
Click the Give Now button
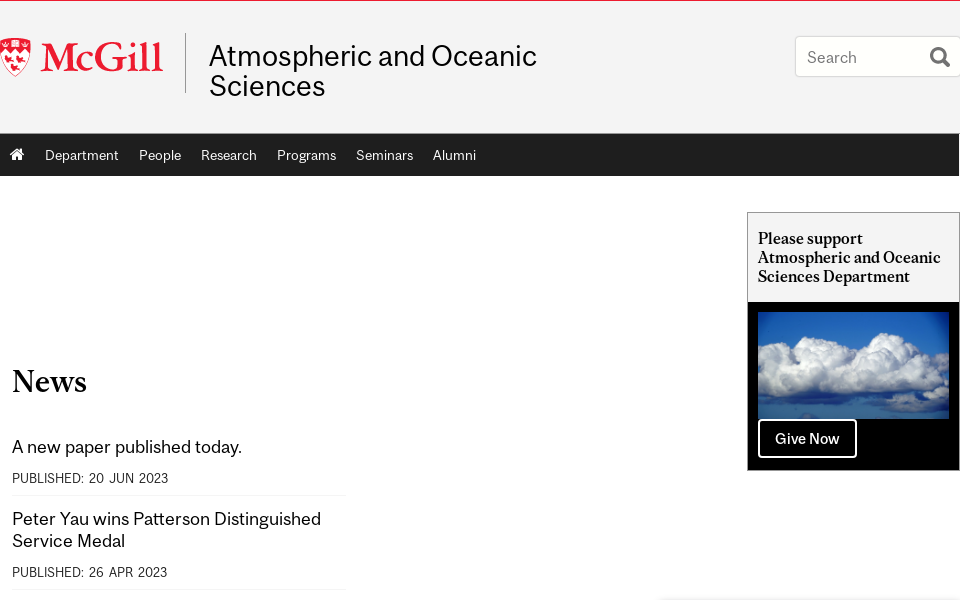tap(807, 438)
